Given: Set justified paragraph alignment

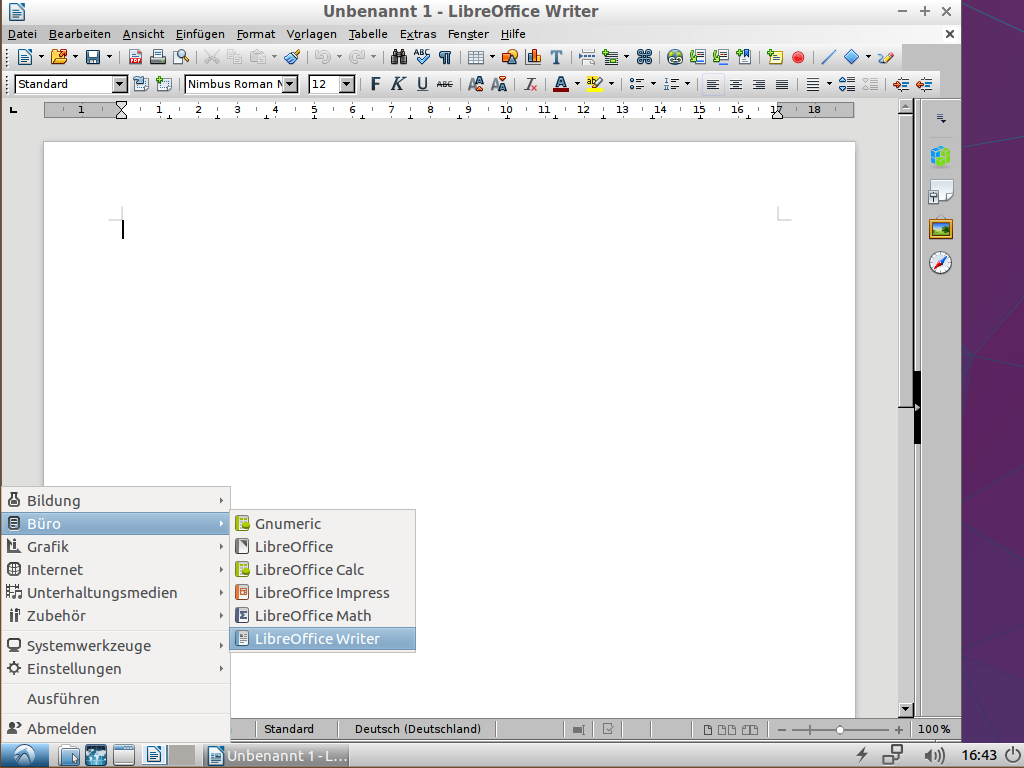Looking at the screenshot, I should pyautogui.click(x=782, y=84).
